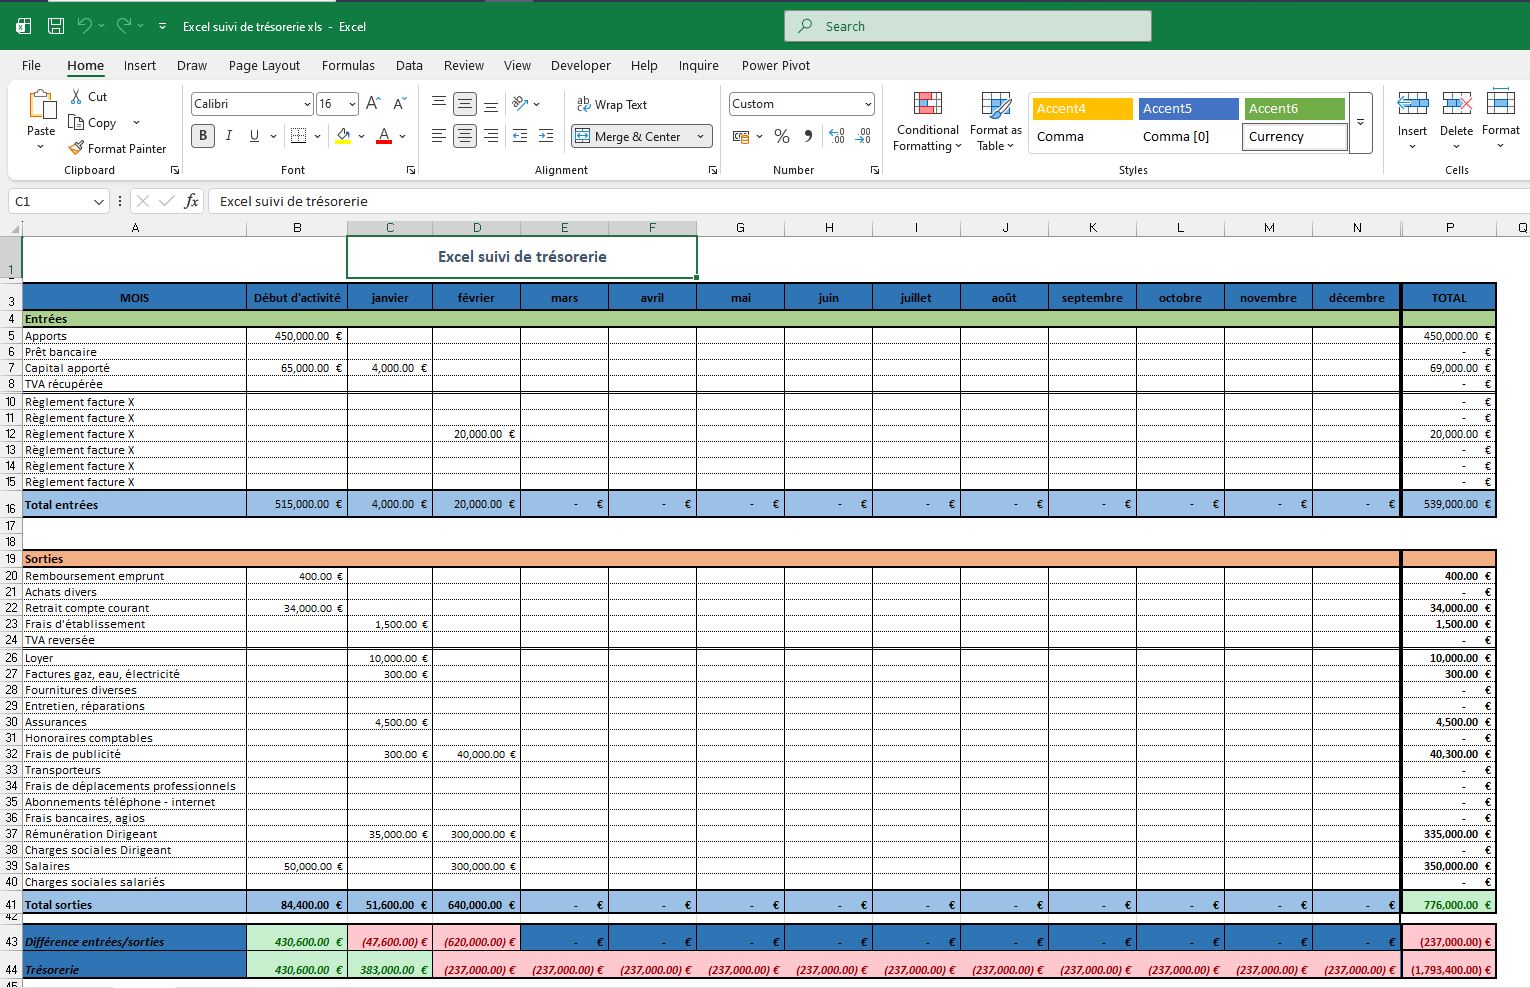Increase font size with larger A icon
The height and width of the screenshot is (988, 1530).
373,104
